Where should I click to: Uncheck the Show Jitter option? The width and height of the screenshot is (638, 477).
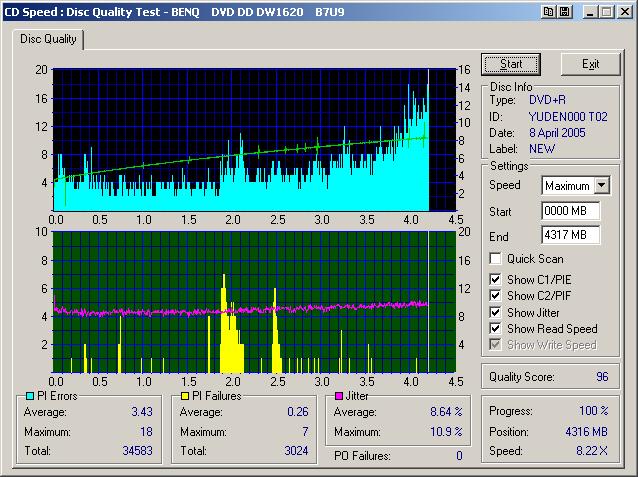tap(495, 312)
